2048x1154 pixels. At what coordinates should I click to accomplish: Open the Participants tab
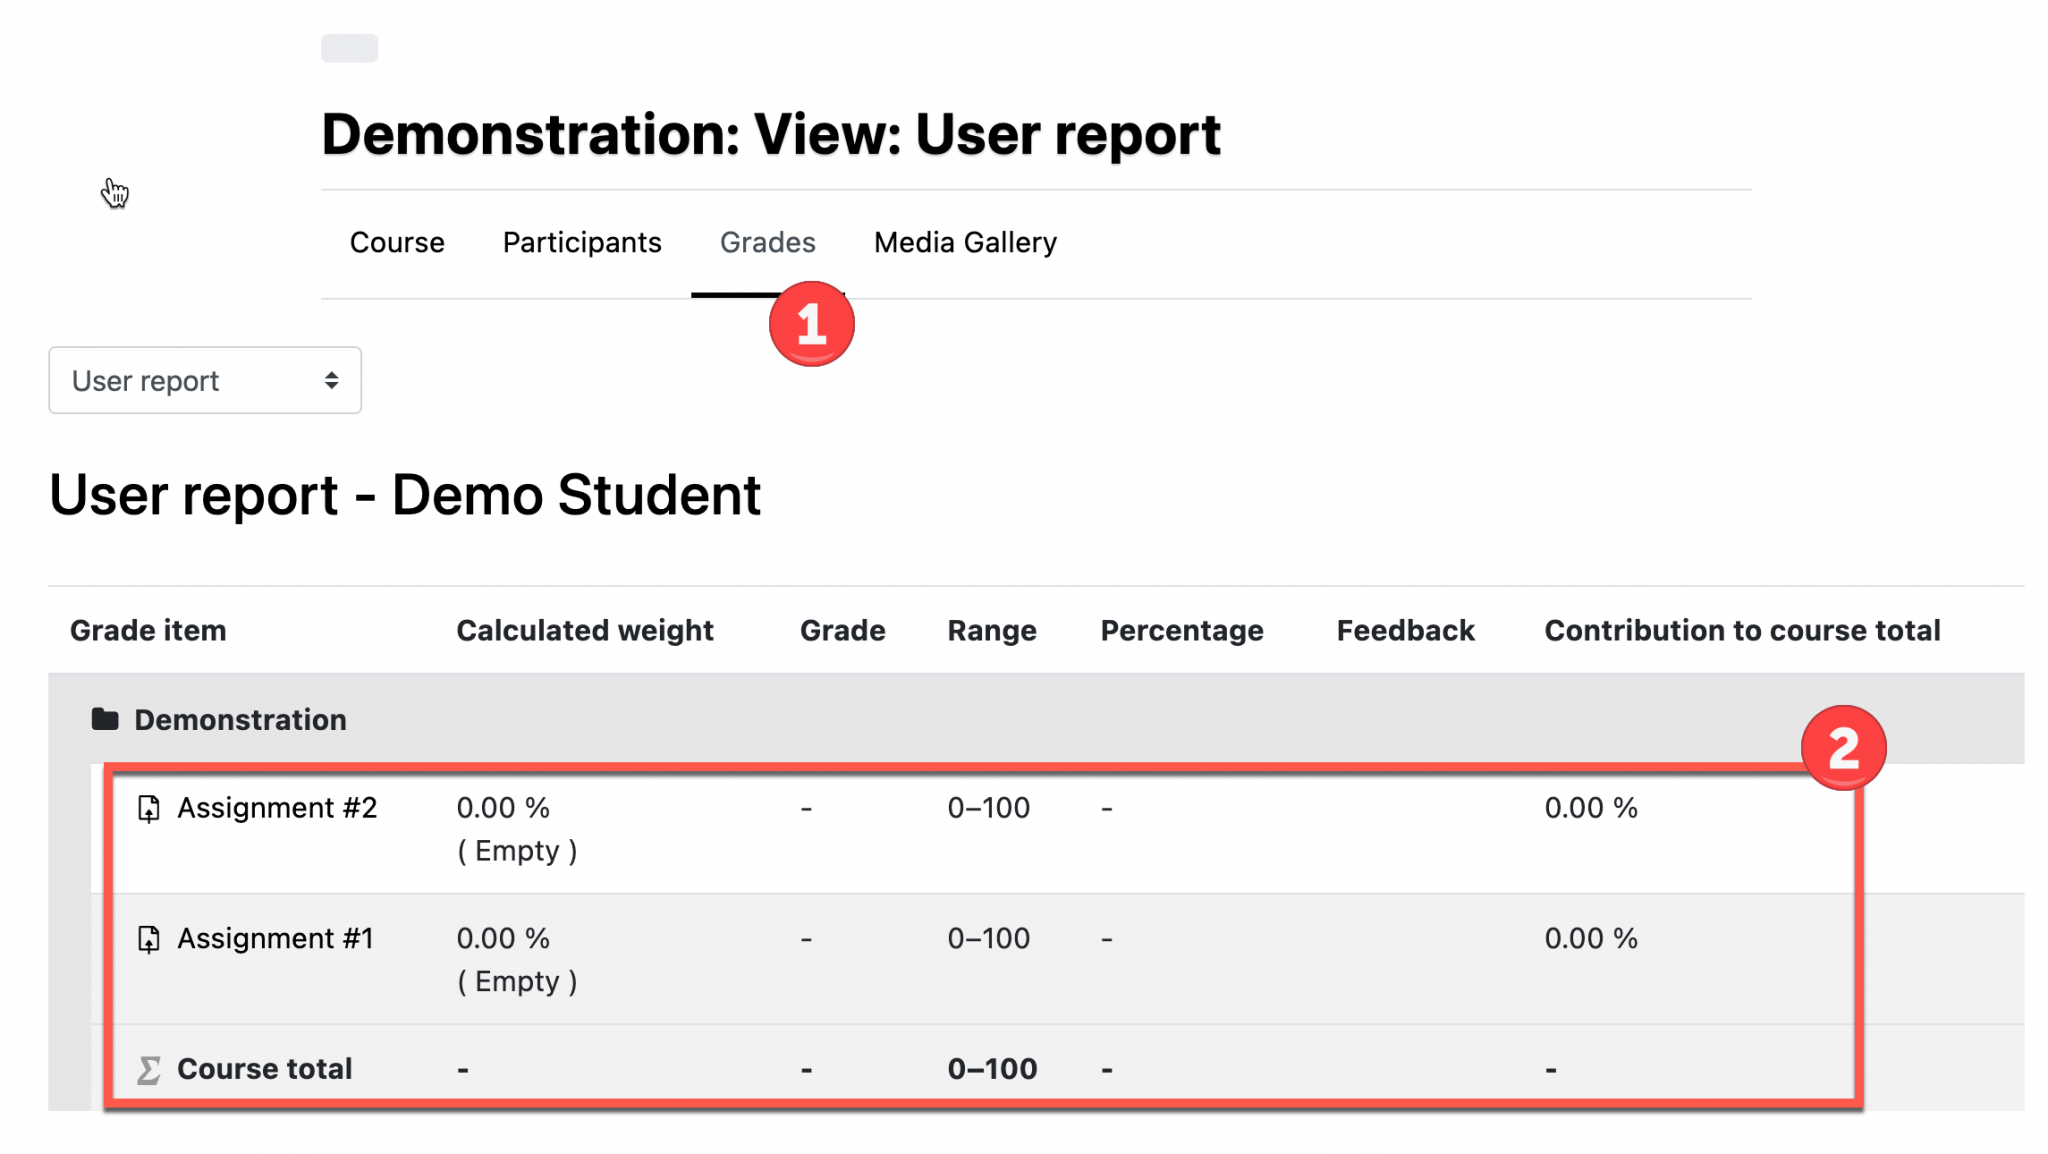[x=581, y=242]
